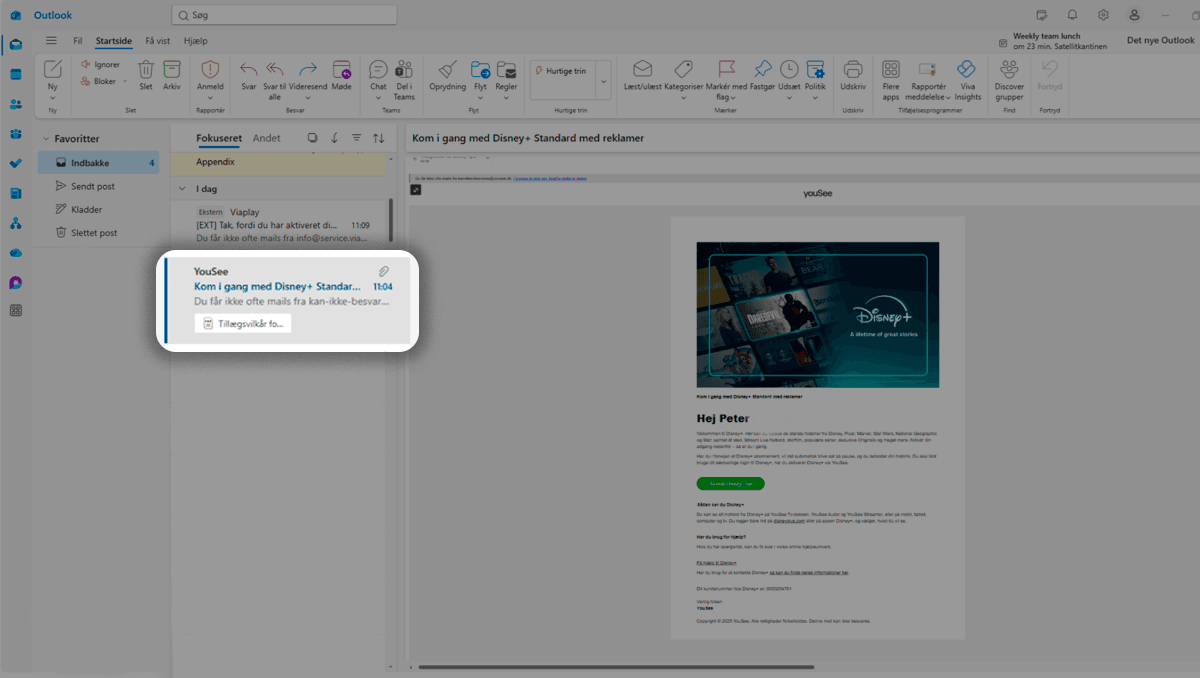This screenshot has height=678, width=1200.
Task: Open People contacts in the app bar
Action: (x=15, y=104)
